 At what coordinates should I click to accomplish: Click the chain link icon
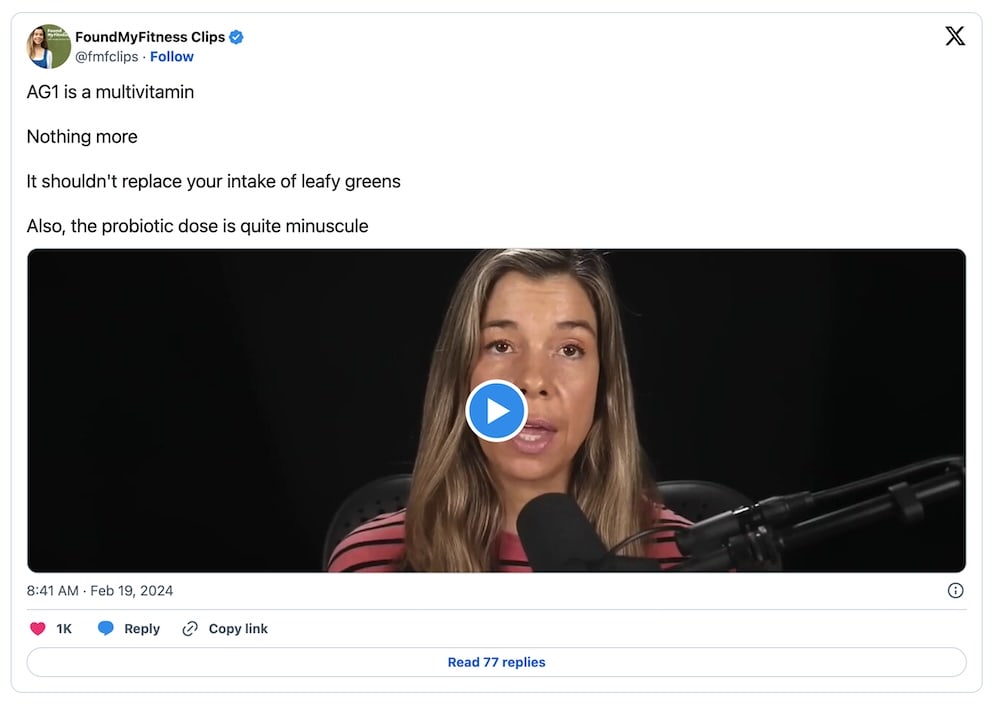(x=190, y=629)
